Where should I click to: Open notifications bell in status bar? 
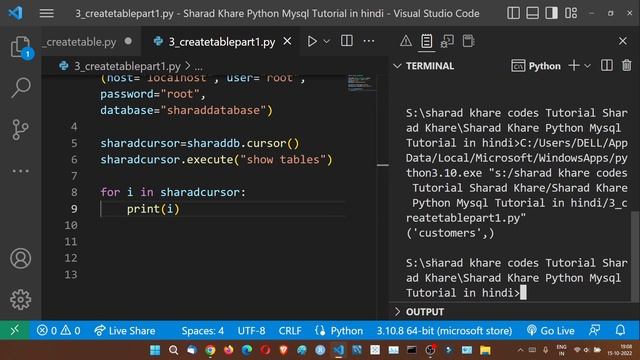click(620, 330)
